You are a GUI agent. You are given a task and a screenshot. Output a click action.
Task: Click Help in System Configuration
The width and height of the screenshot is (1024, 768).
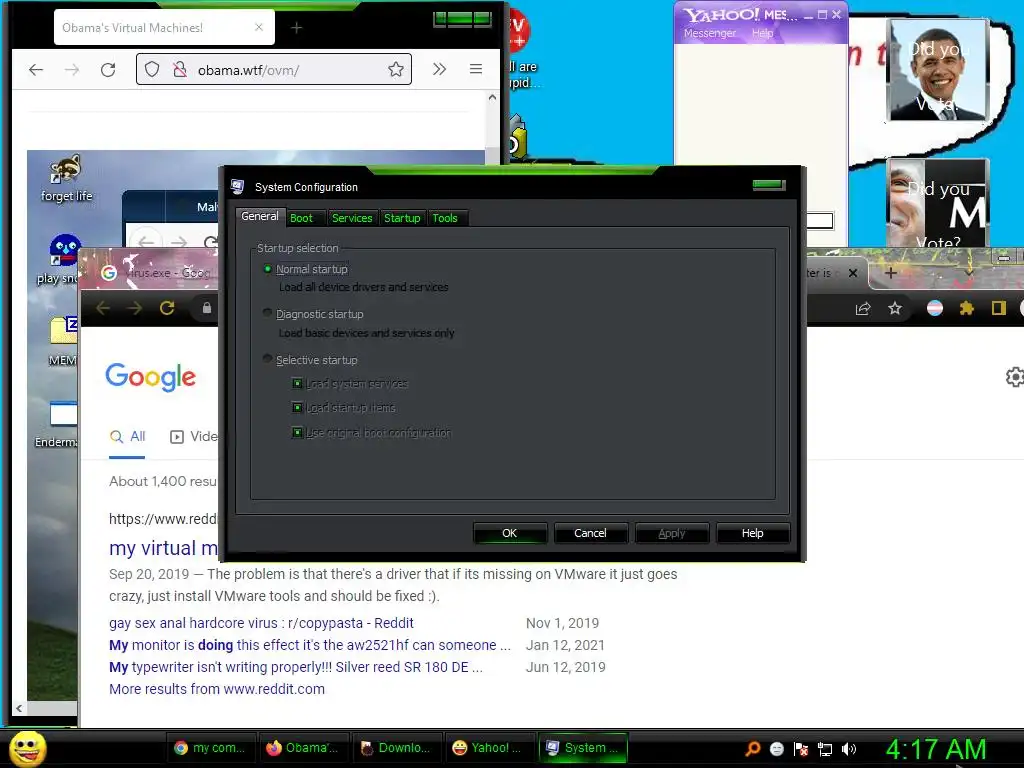pyautogui.click(x=752, y=533)
